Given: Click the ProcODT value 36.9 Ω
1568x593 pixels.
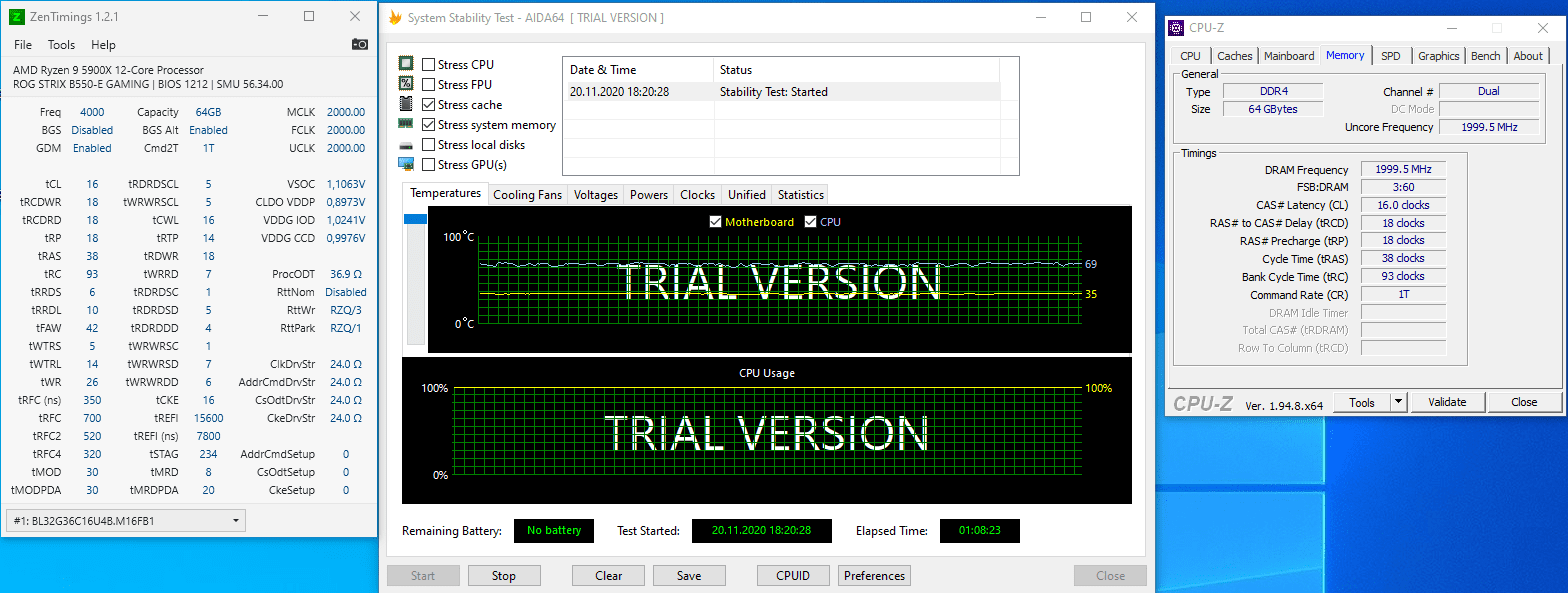Looking at the screenshot, I should [x=346, y=274].
